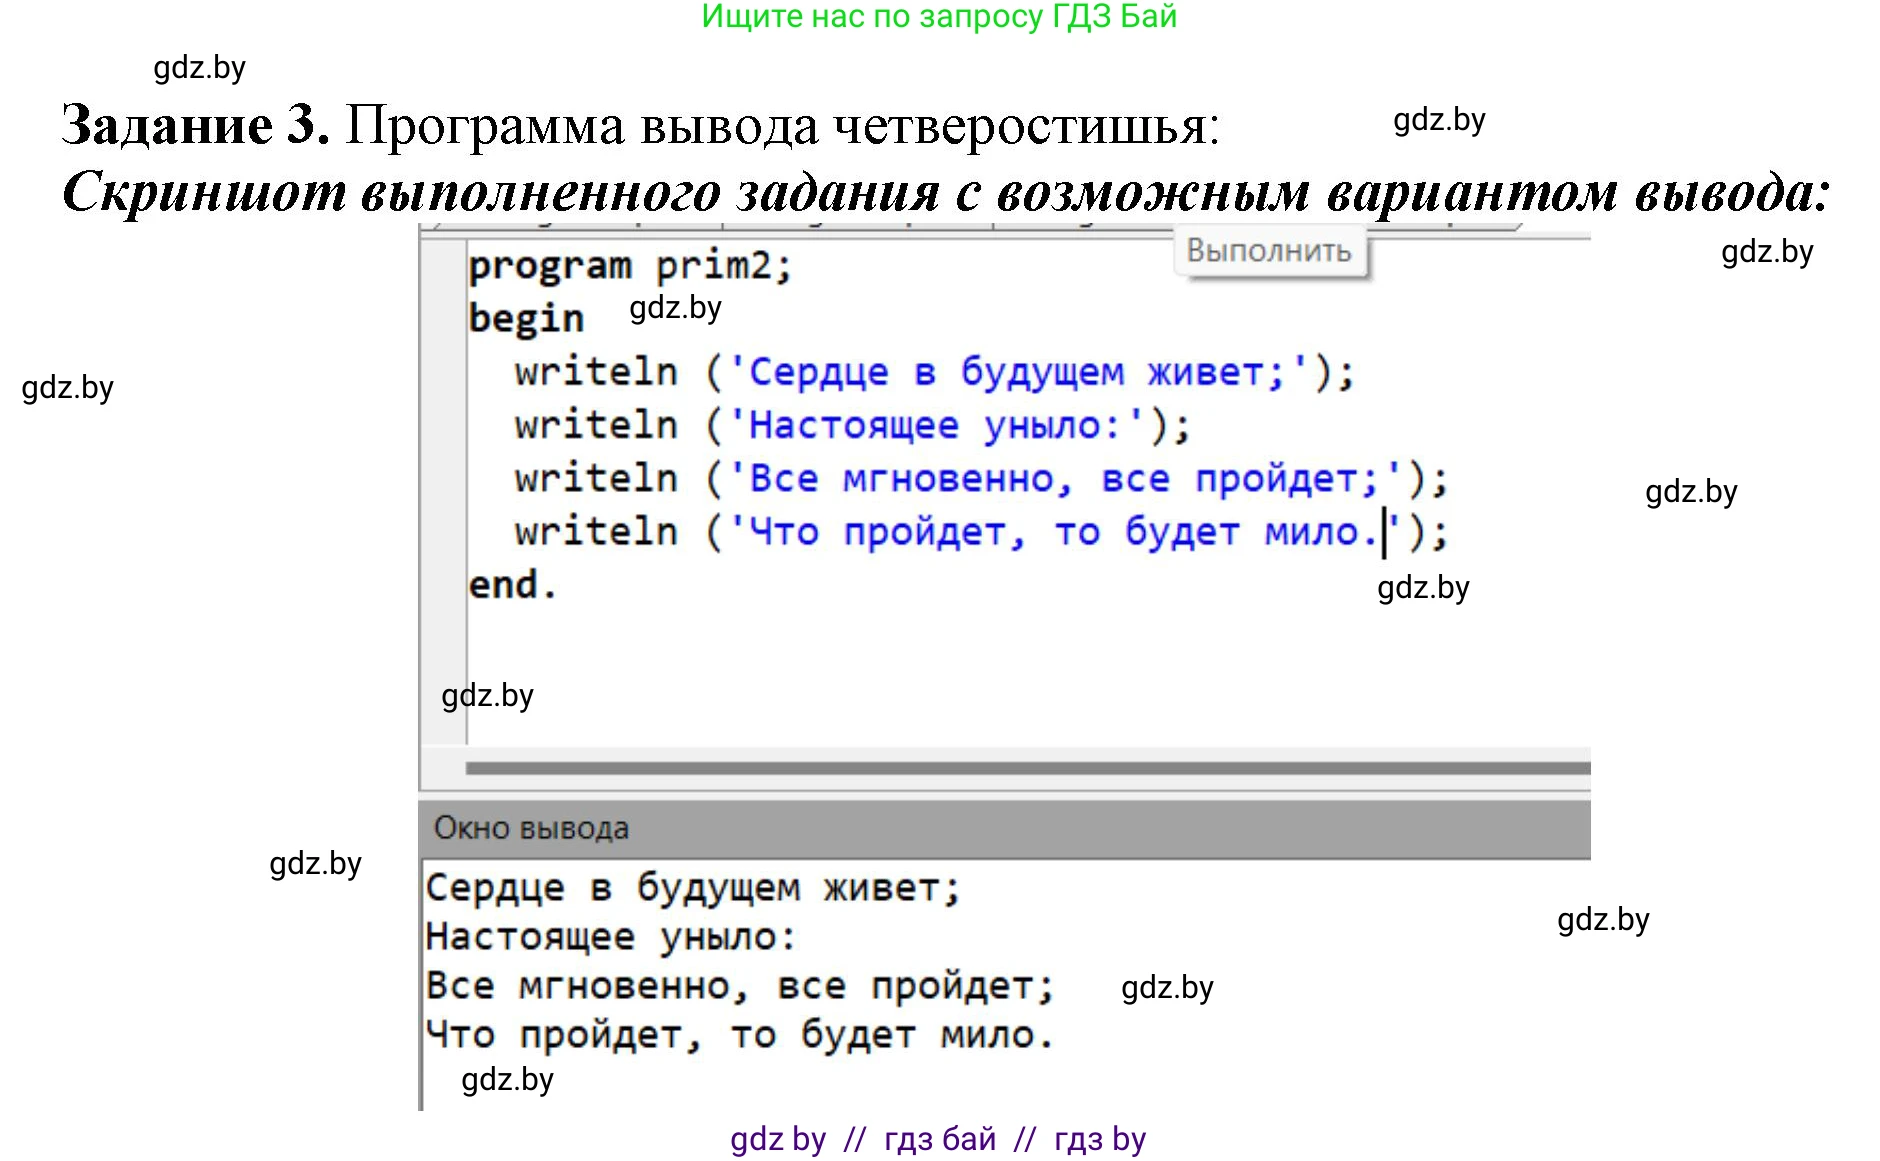
Task: Click output line 'Настоящее уныло:'
Action: (x=610, y=937)
